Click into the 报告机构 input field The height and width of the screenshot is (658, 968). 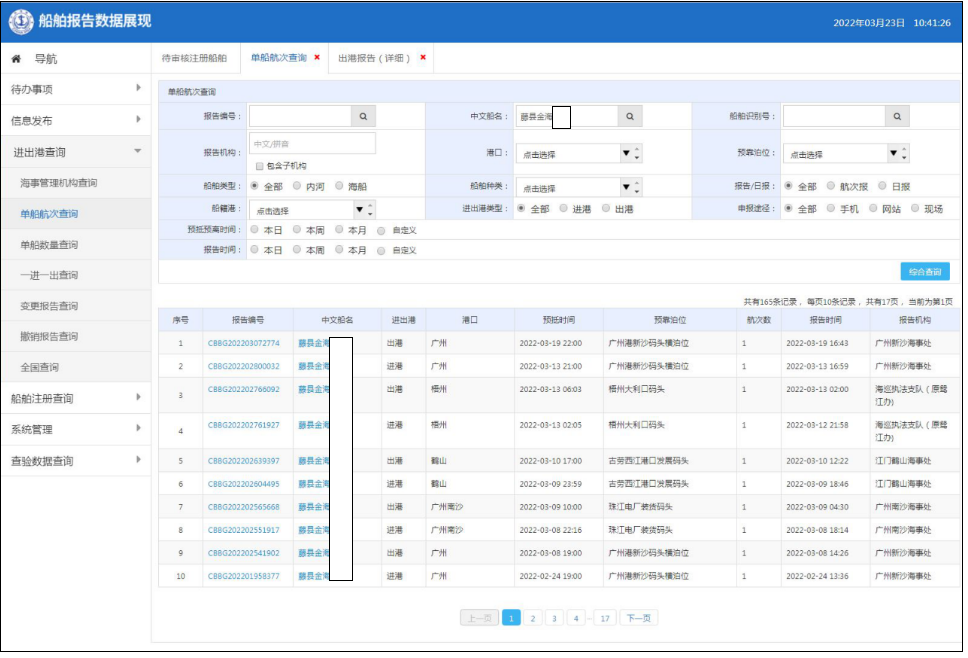click(312, 144)
